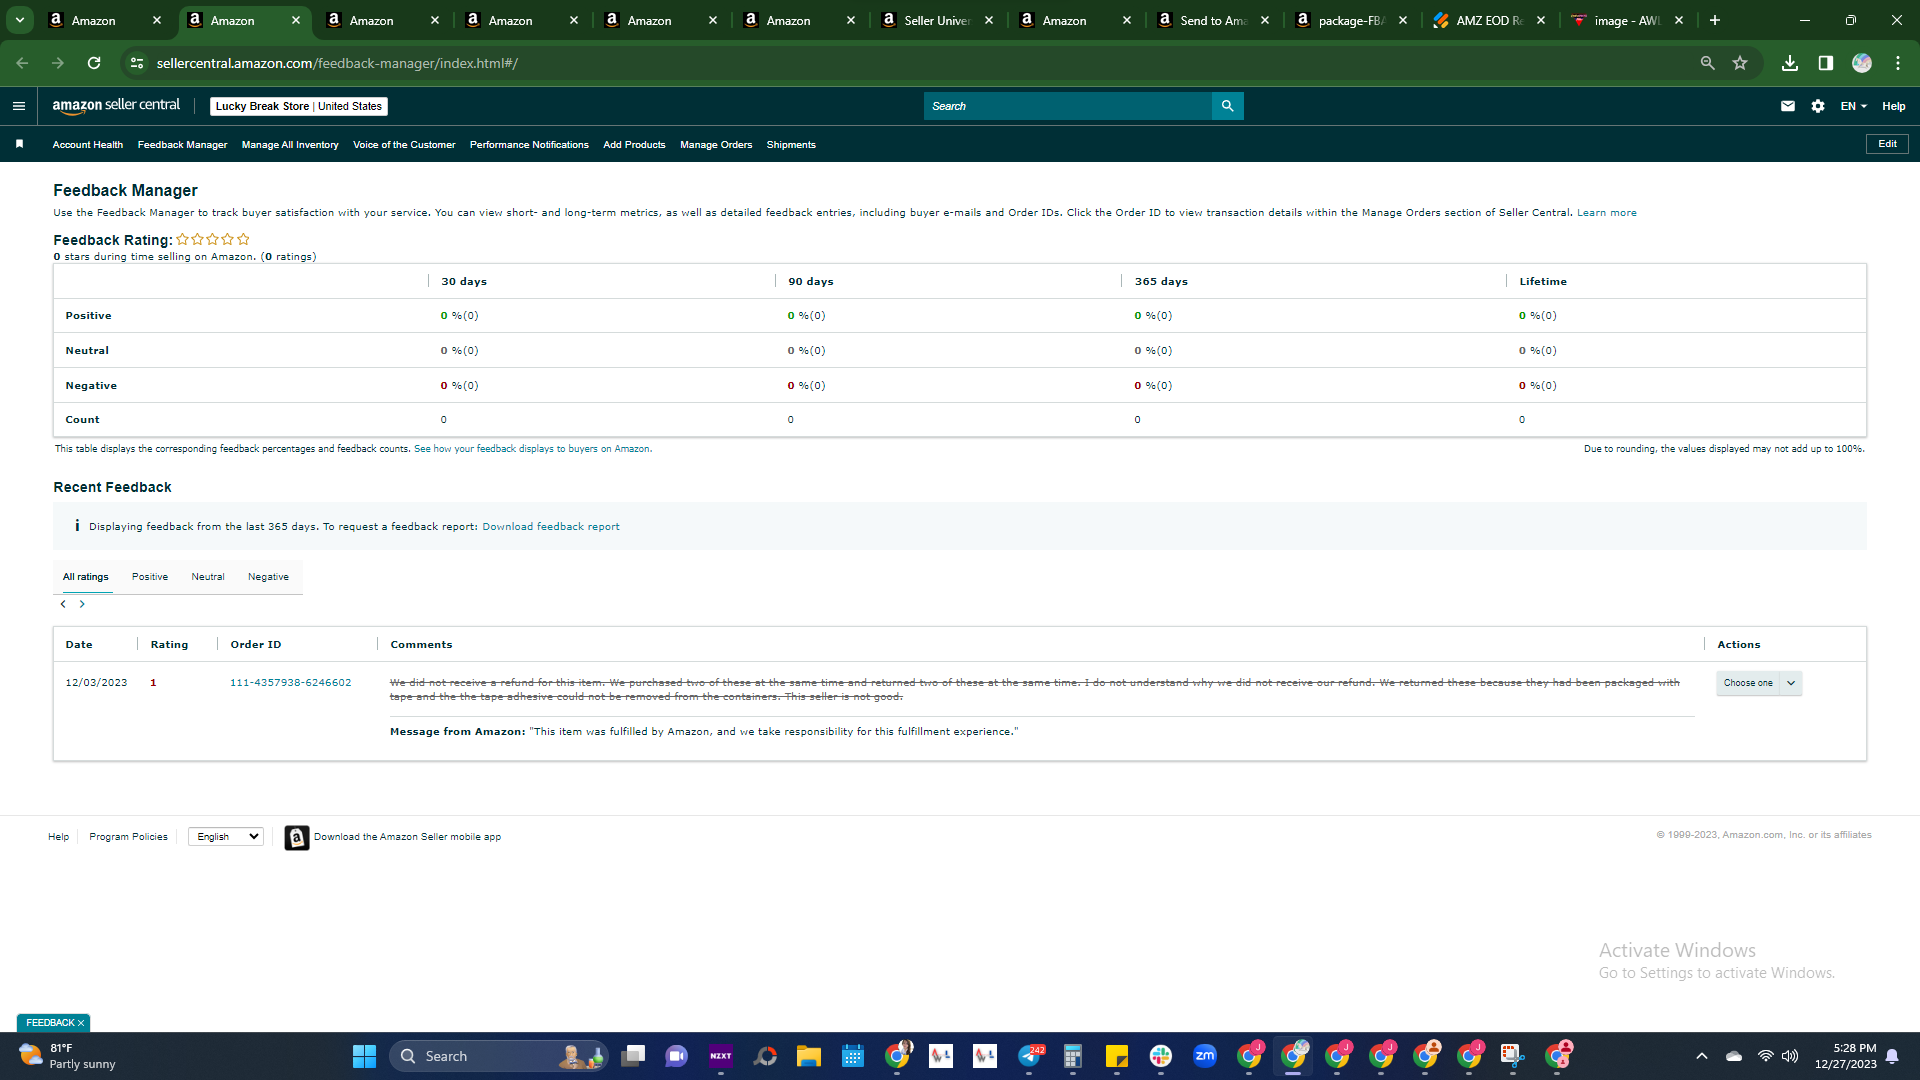The height and width of the screenshot is (1080, 1920).
Task: Open Manage All Inventory in the navigation bar
Action: 290,145
